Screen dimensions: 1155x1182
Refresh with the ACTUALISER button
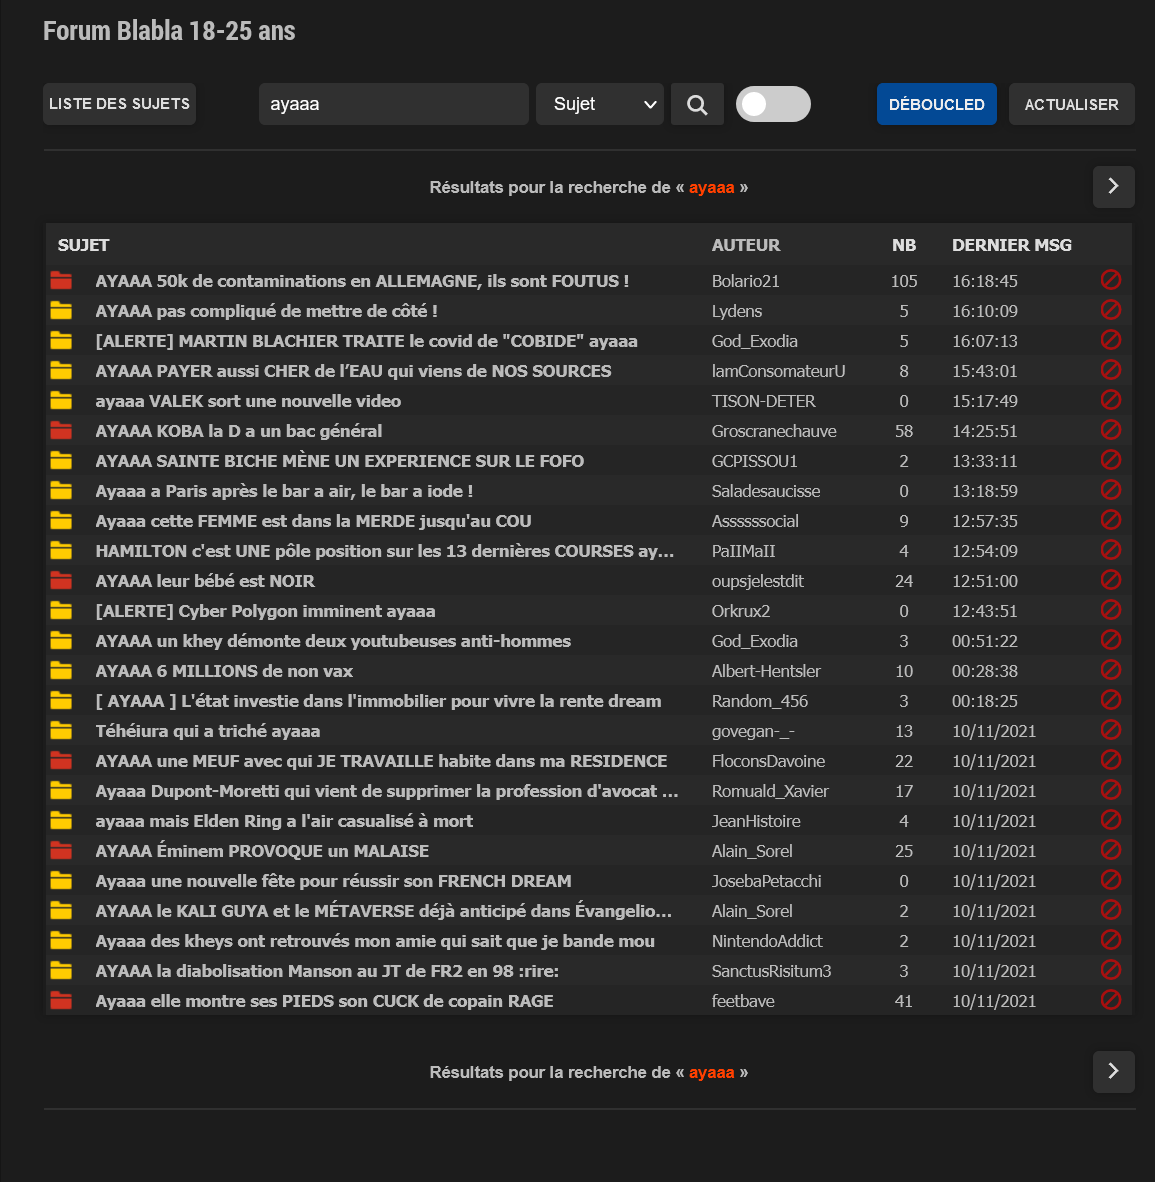(x=1071, y=104)
